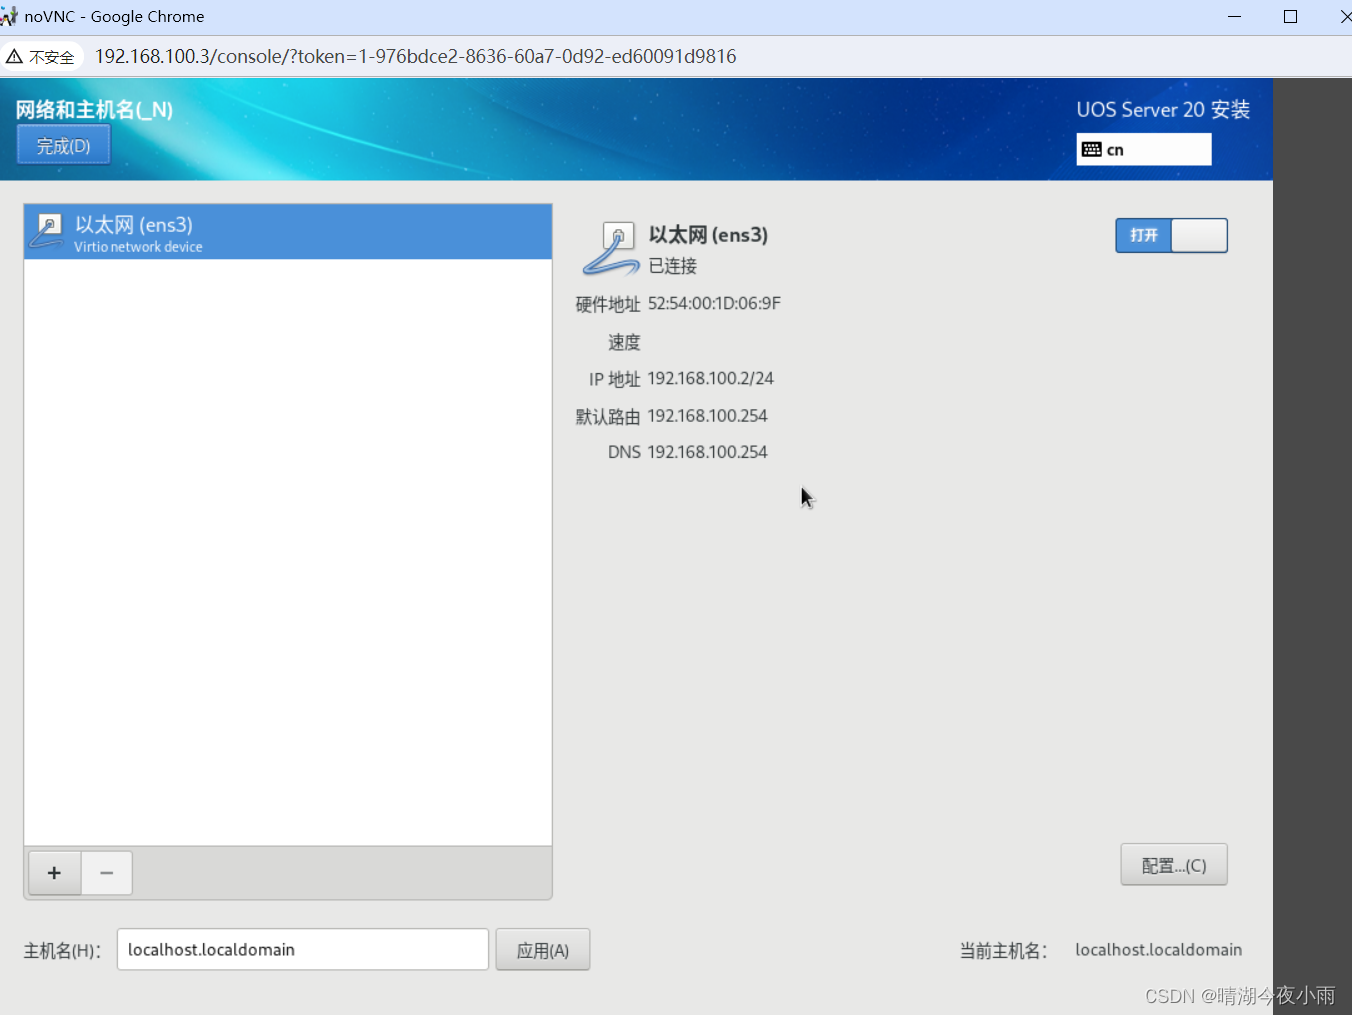Click the ens3 network cable icon in list
Image resolution: width=1352 pixels, height=1015 pixels.
coord(47,231)
